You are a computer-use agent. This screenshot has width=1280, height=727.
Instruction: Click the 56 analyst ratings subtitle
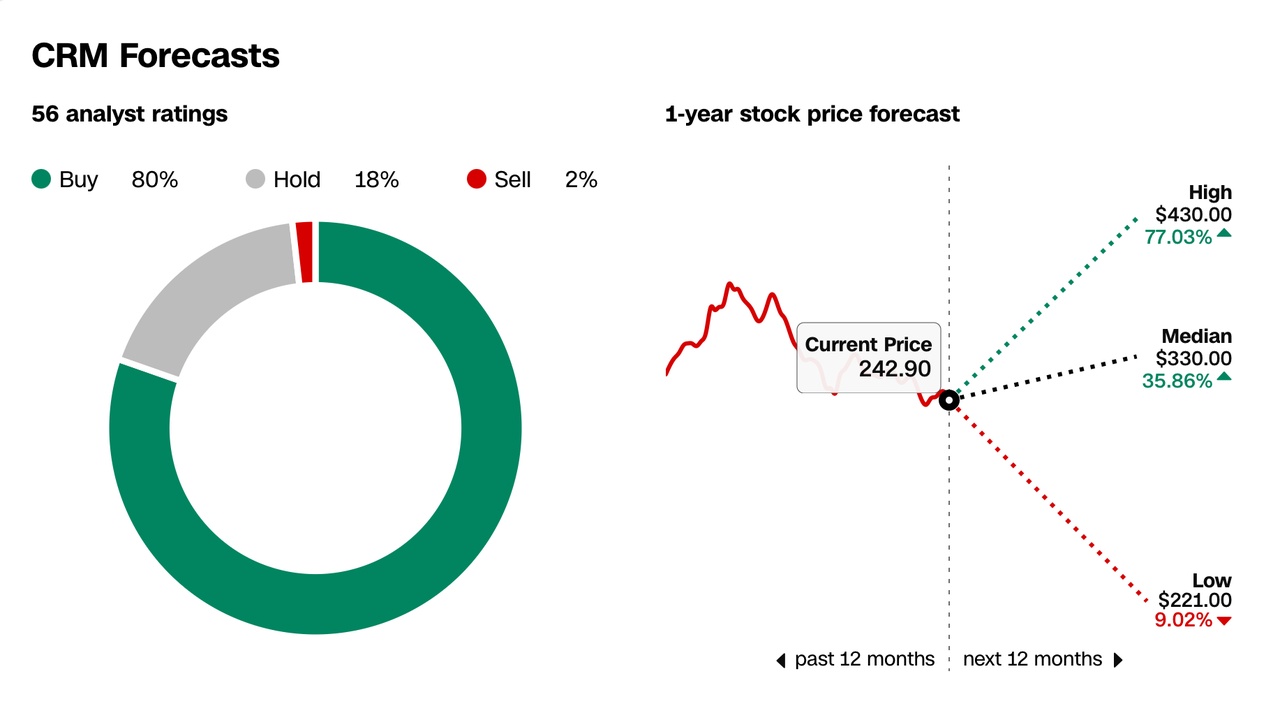(130, 114)
